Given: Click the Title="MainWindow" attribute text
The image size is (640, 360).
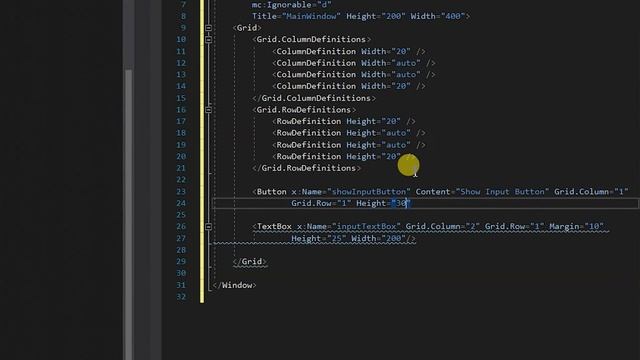Looking at the screenshot, I should click(x=296, y=16).
